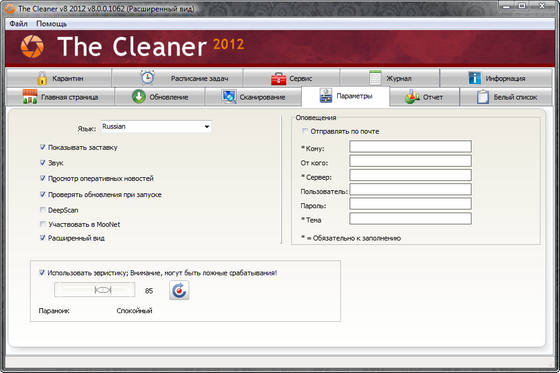Image resolution: width=560 pixels, height=373 pixels.
Task: Open the Белый список clipboard icon
Action: coord(483,97)
